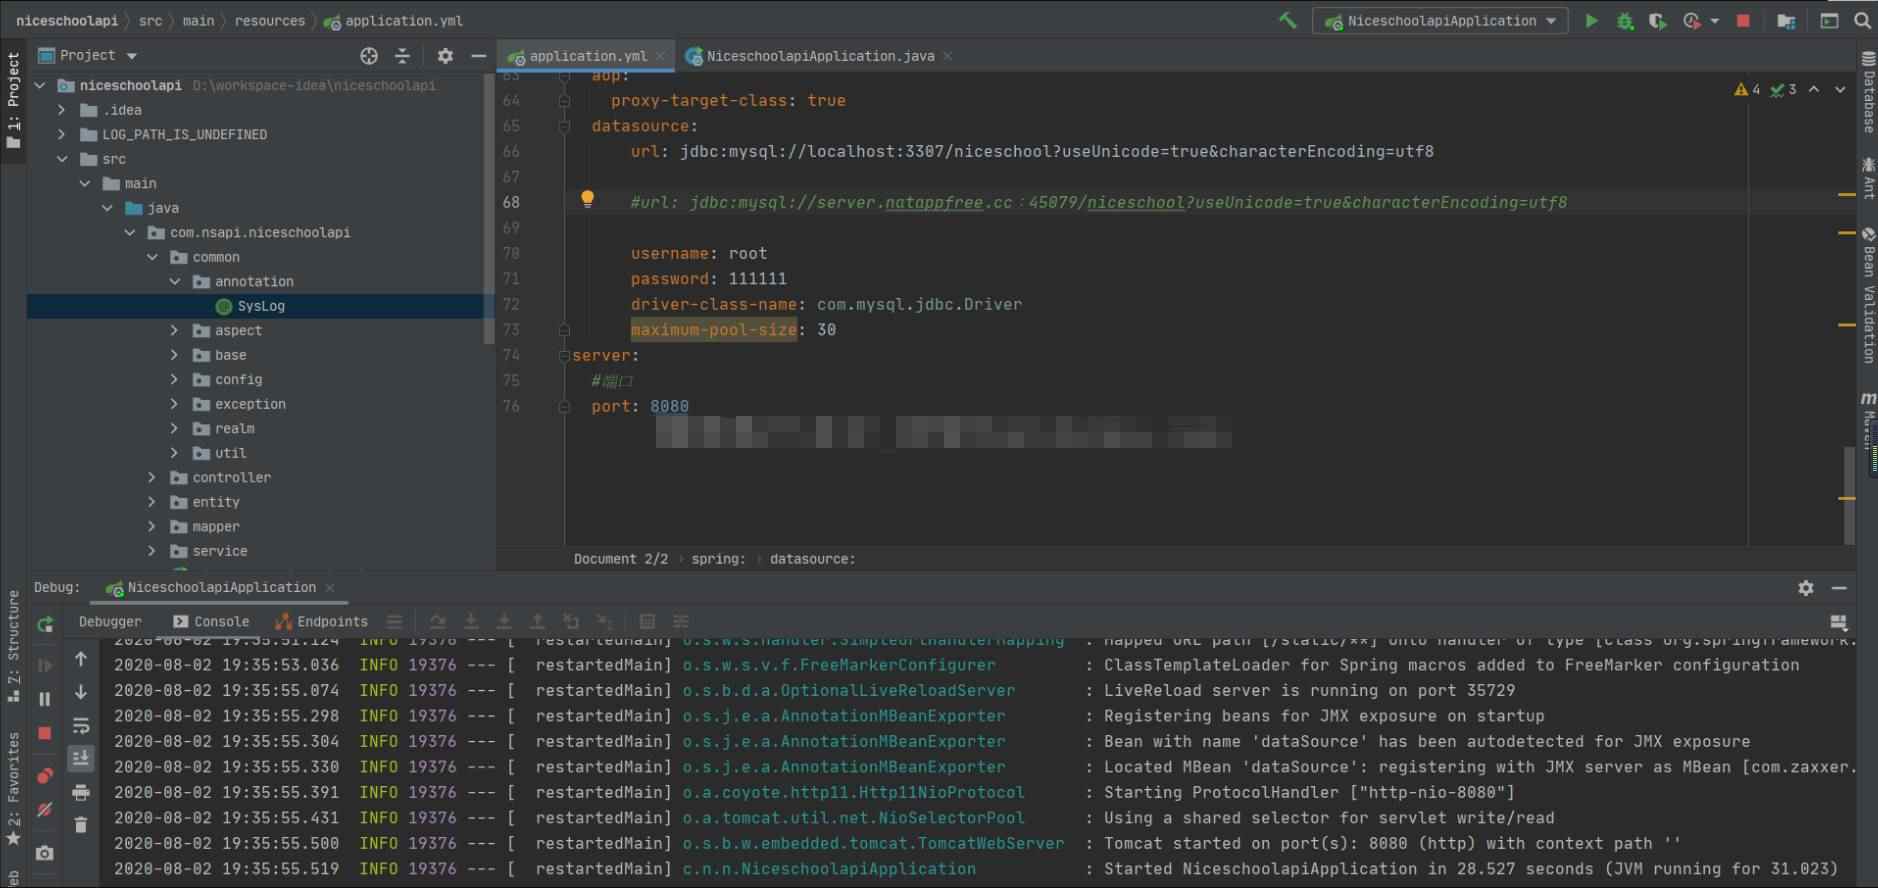The image size is (1878, 888).
Task: Collapse the common package
Action: coord(152,257)
